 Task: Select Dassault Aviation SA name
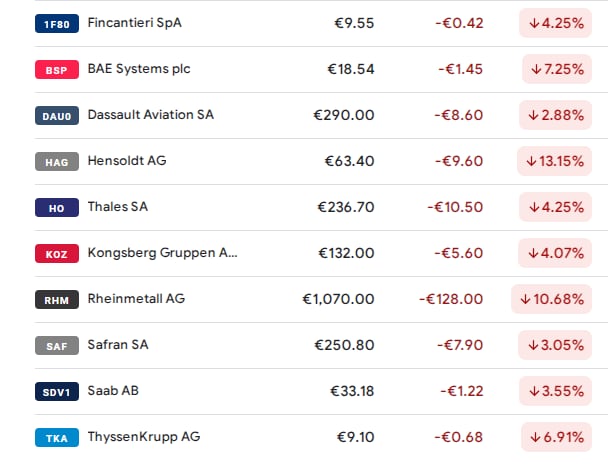click(x=150, y=115)
